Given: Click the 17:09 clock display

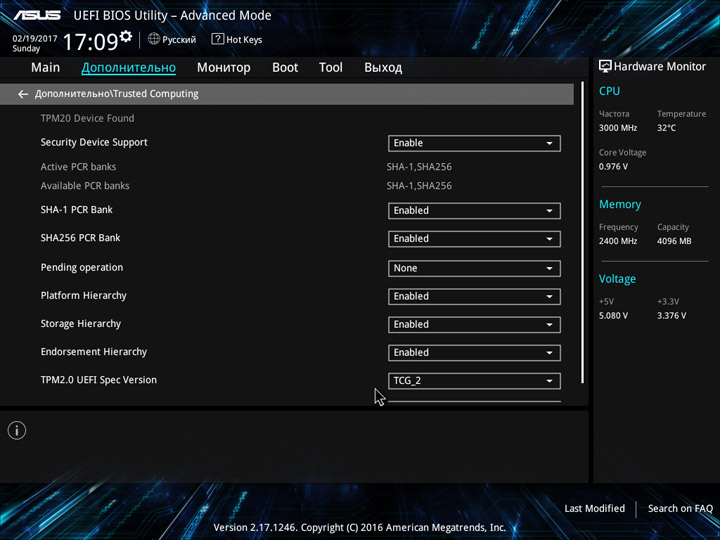Looking at the screenshot, I should (90, 42).
